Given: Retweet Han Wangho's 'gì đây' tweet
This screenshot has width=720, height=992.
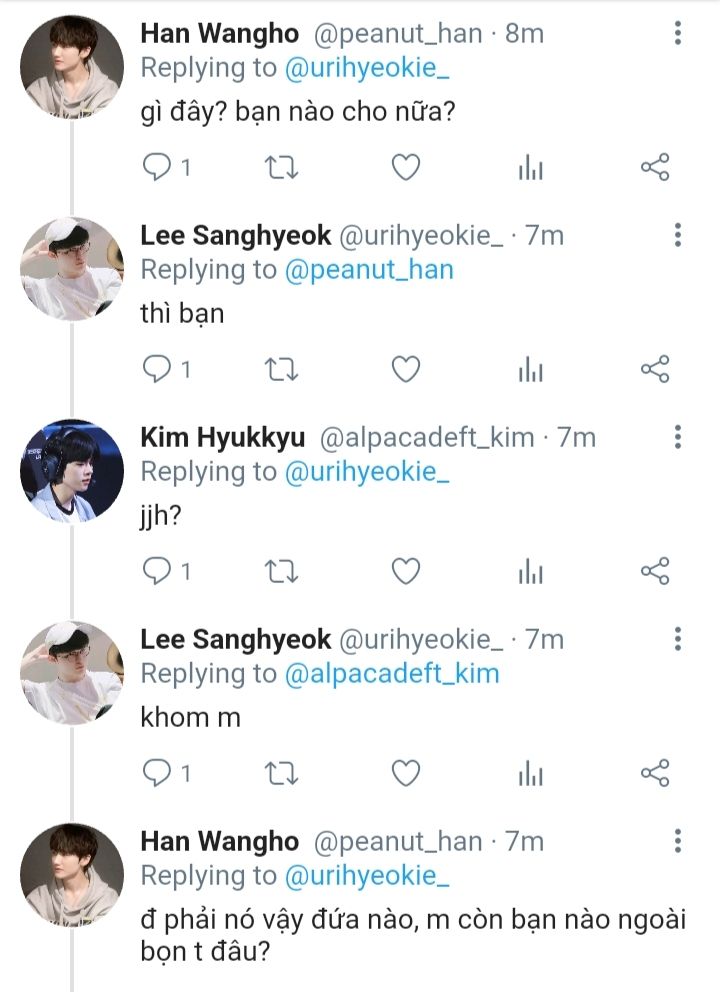Looking at the screenshot, I should click(x=282, y=168).
